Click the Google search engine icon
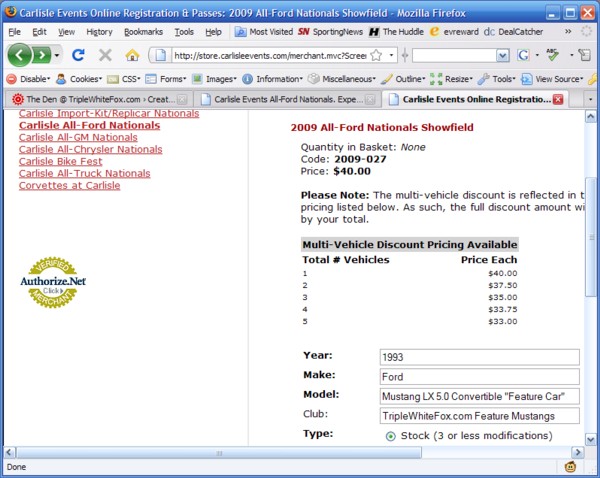 click(x=523, y=55)
